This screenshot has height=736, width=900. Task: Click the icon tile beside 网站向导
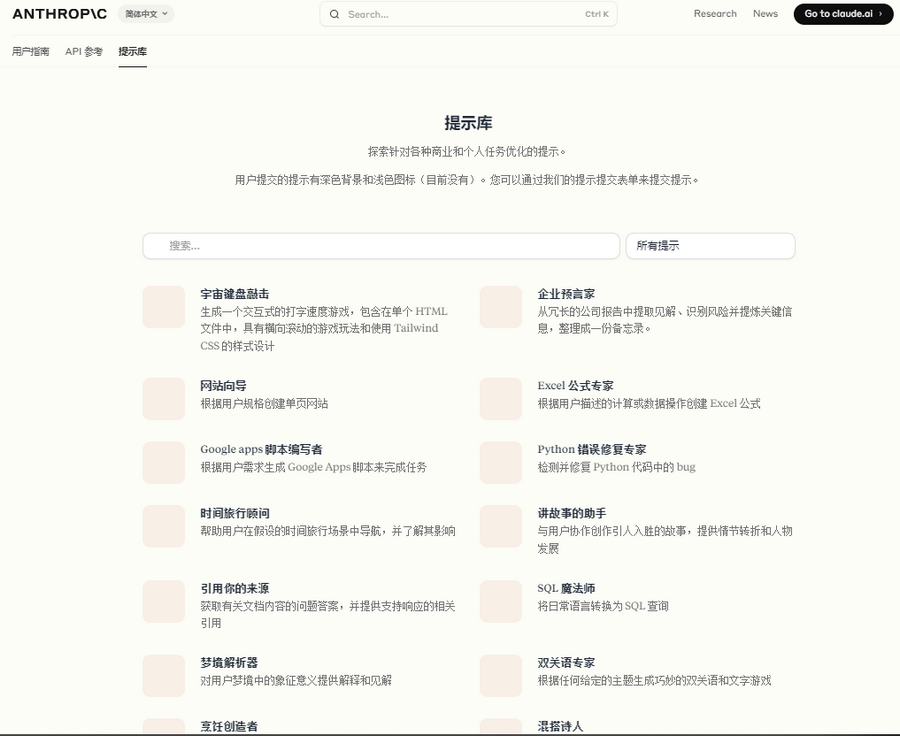pos(164,399)
